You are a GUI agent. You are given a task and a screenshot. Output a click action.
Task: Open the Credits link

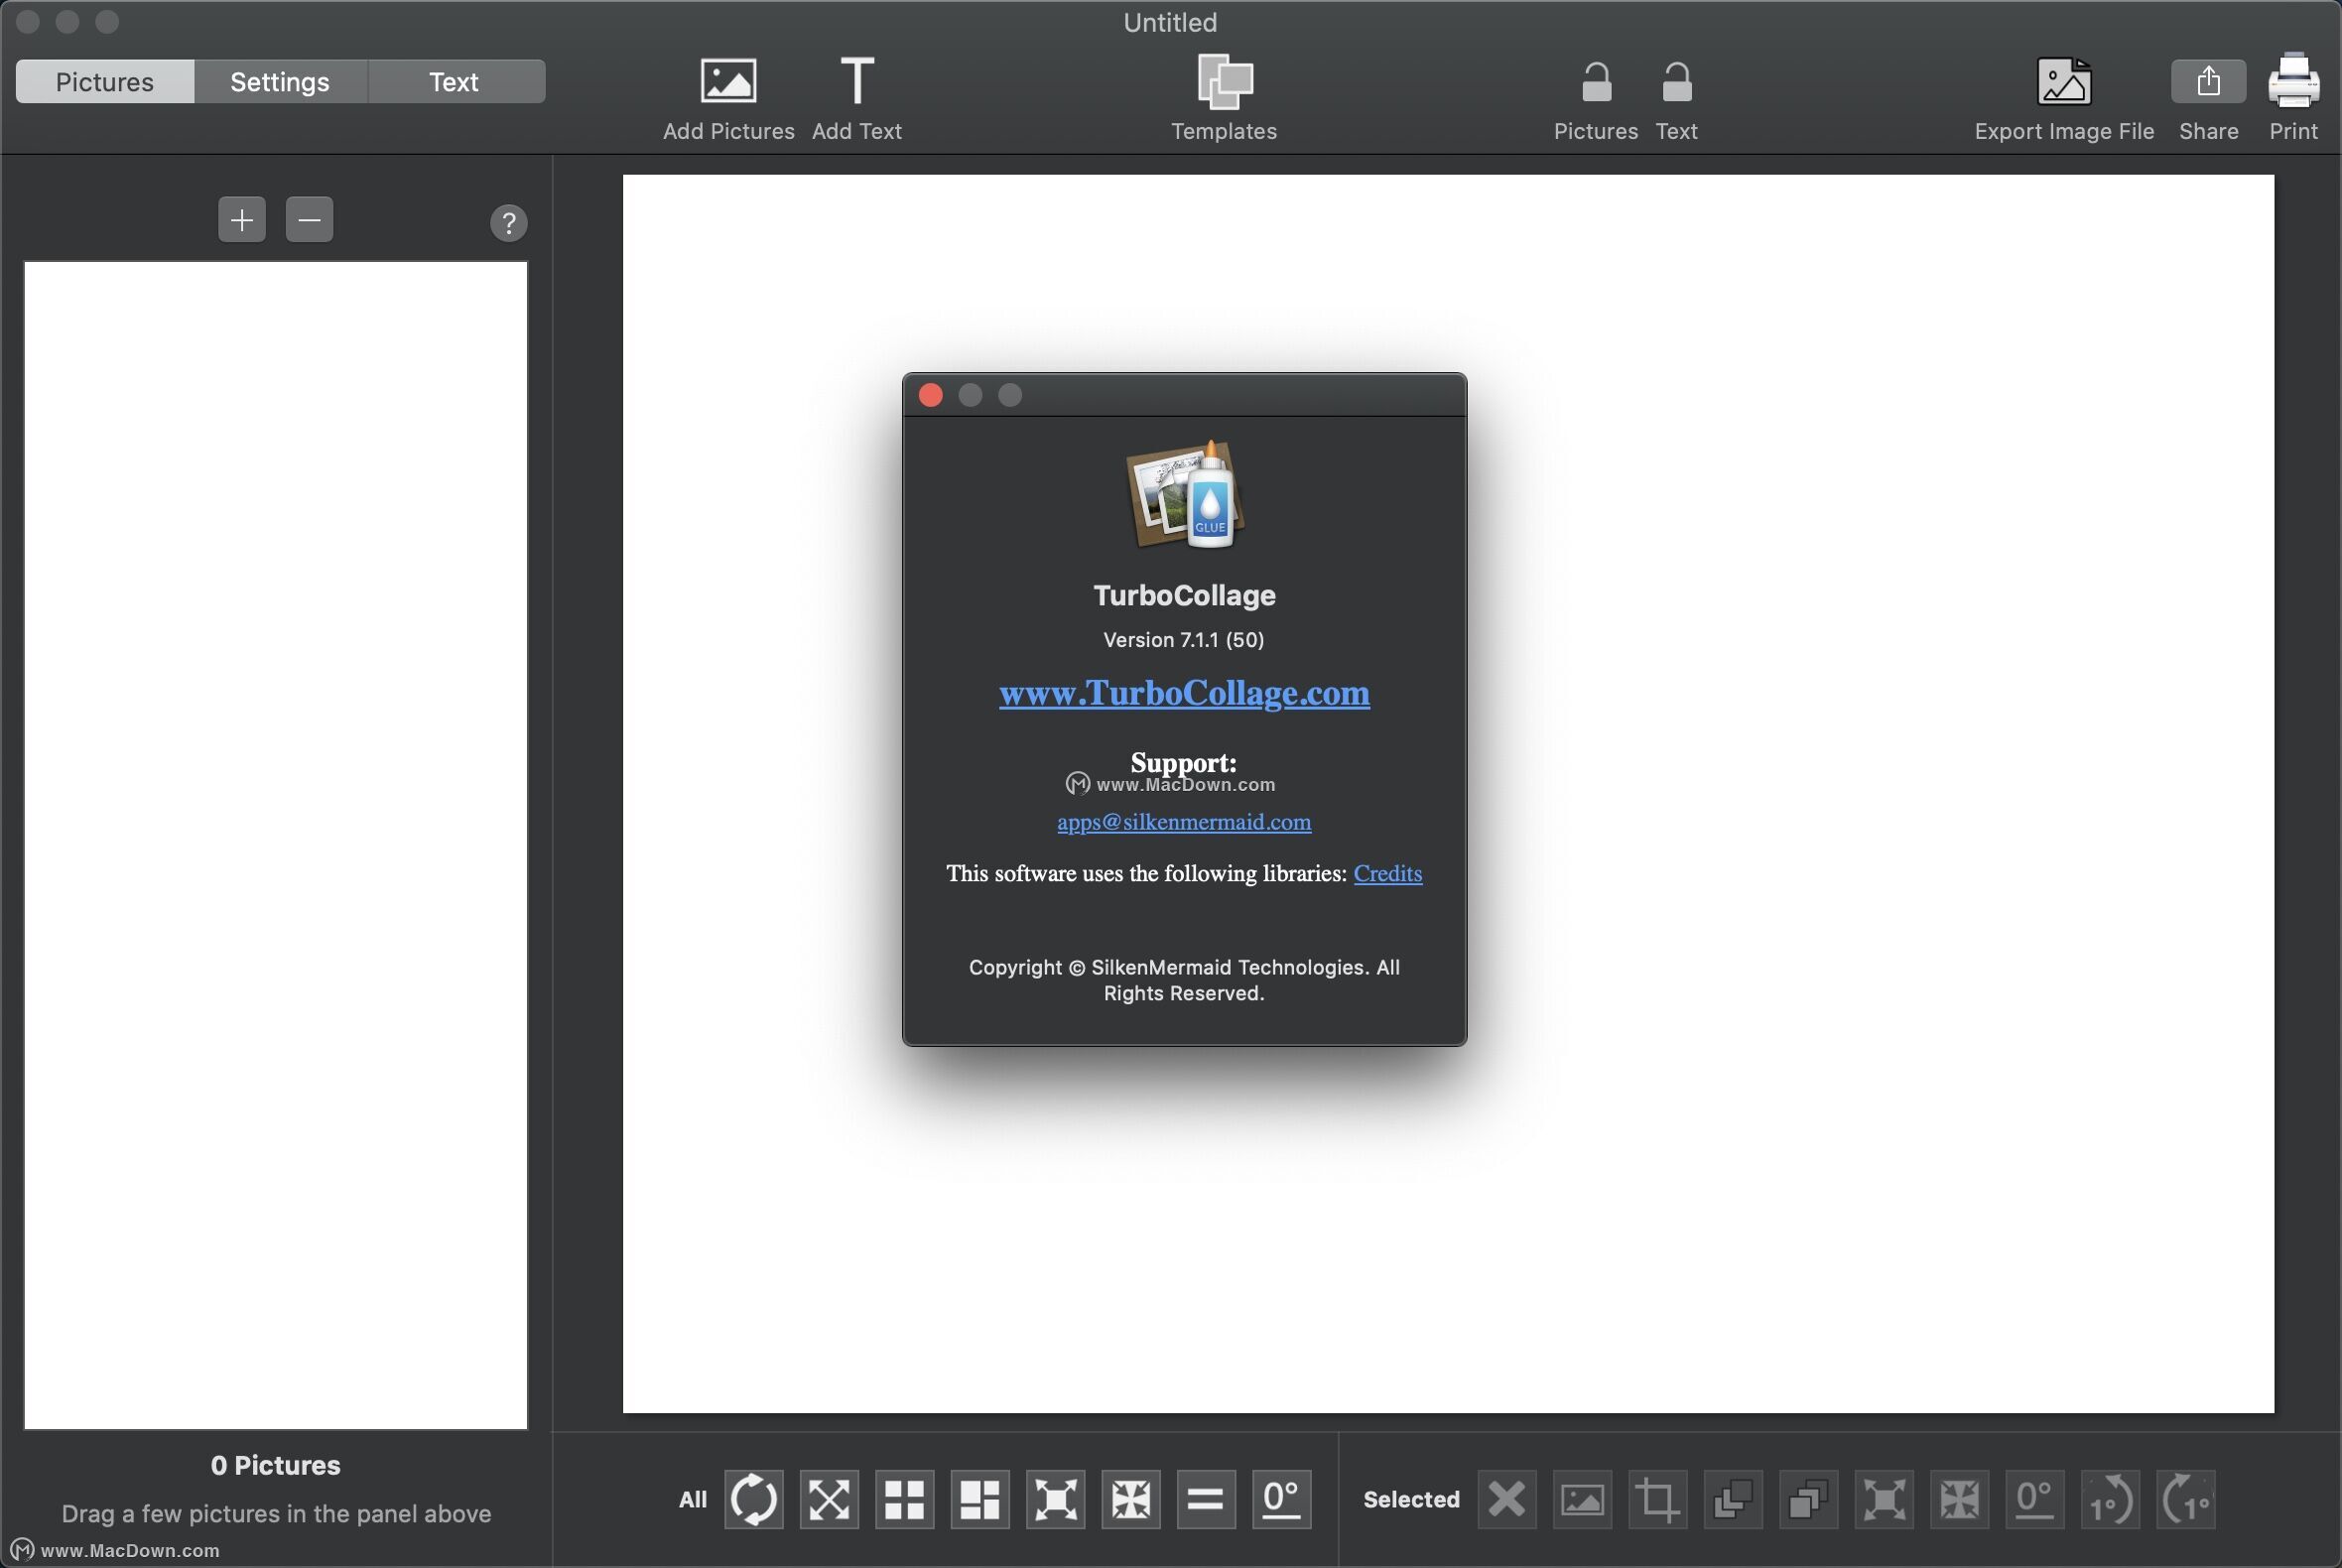coord(1387,873)
